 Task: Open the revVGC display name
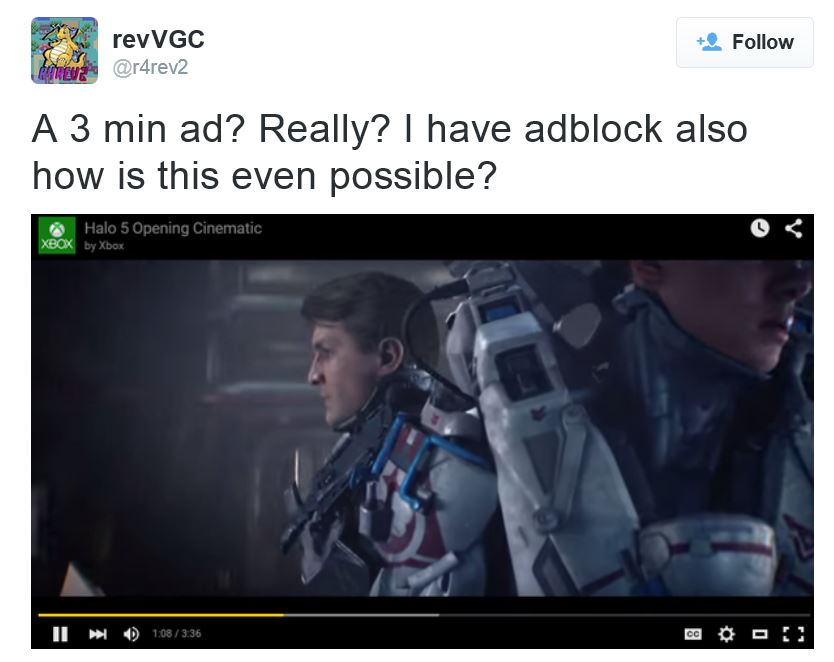158,39
